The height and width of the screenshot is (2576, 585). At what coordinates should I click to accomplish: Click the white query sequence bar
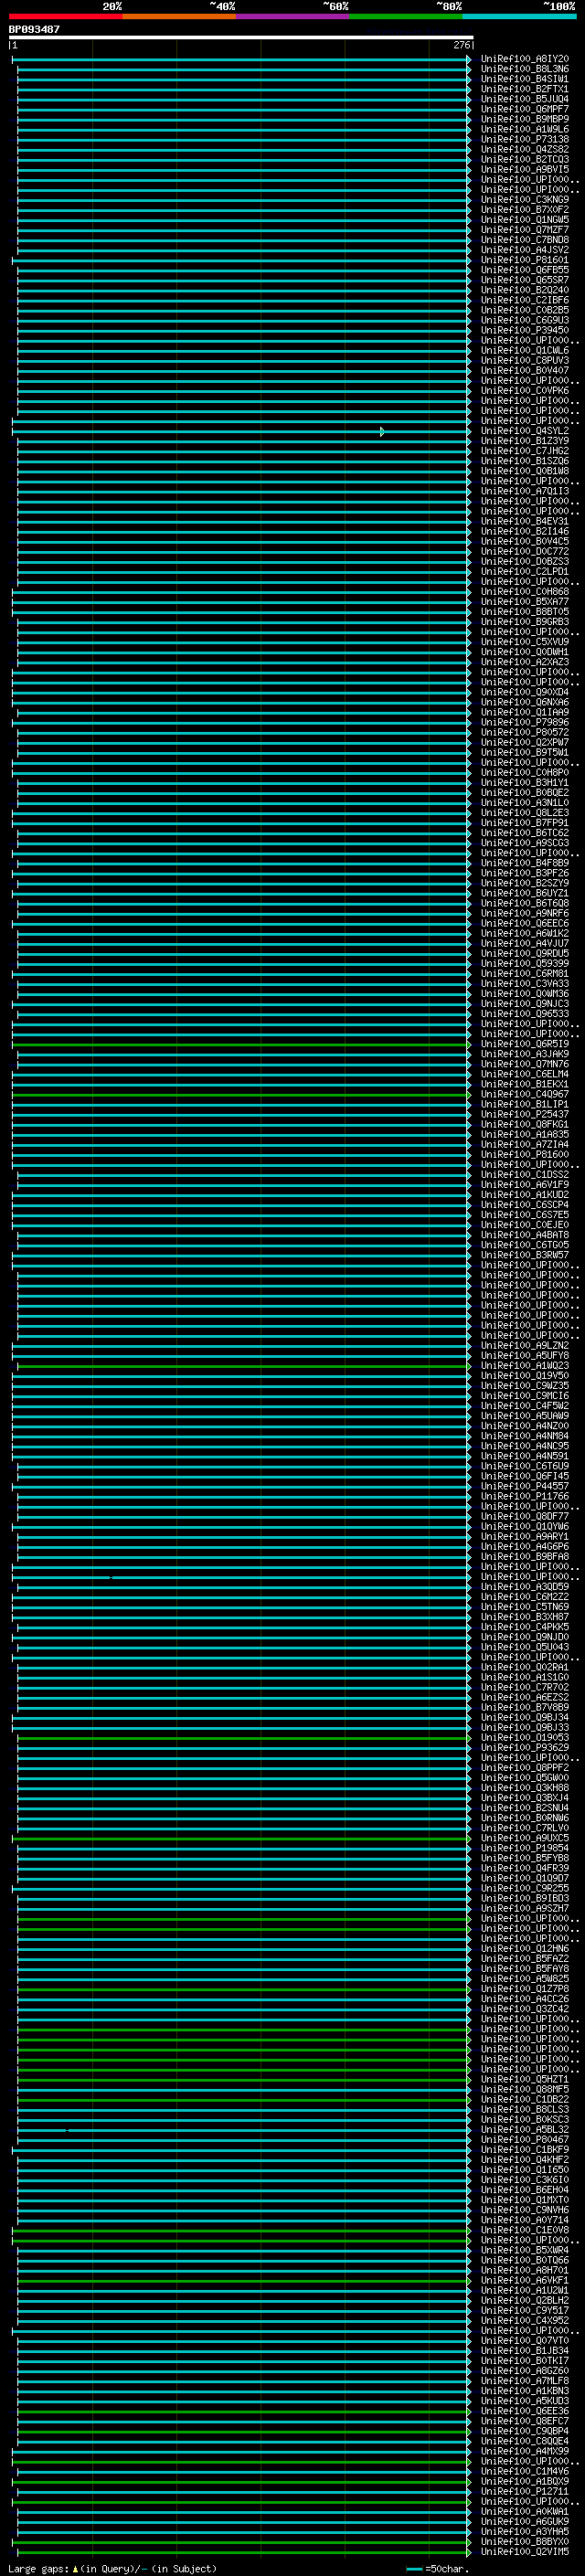coord(241,38)
